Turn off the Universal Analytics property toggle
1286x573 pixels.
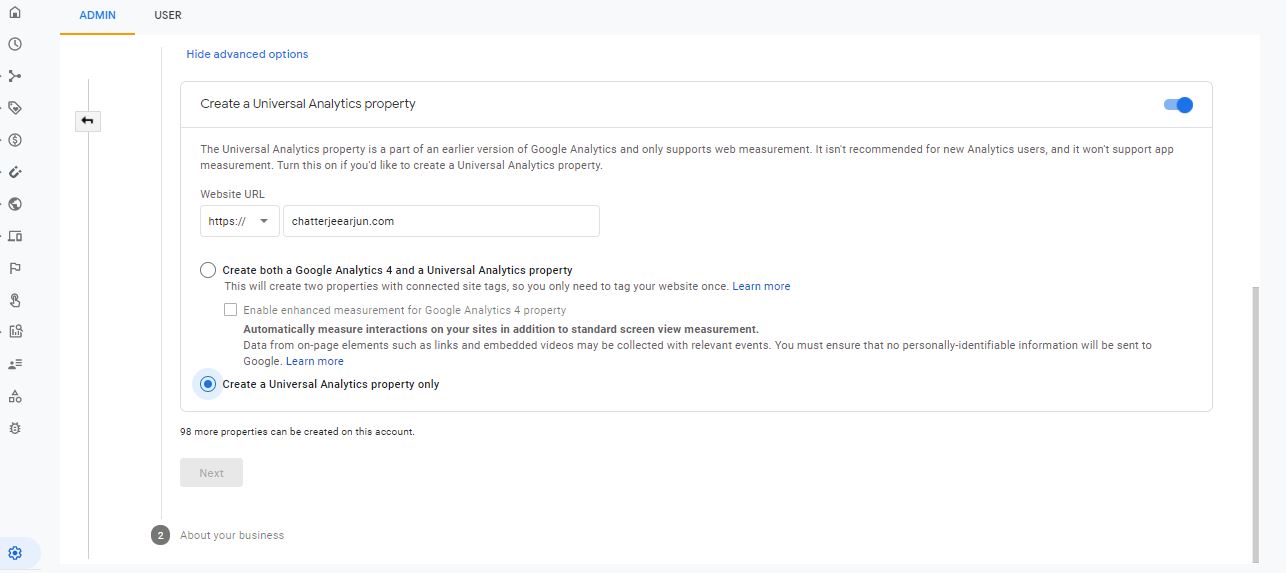coord(1179,105)
